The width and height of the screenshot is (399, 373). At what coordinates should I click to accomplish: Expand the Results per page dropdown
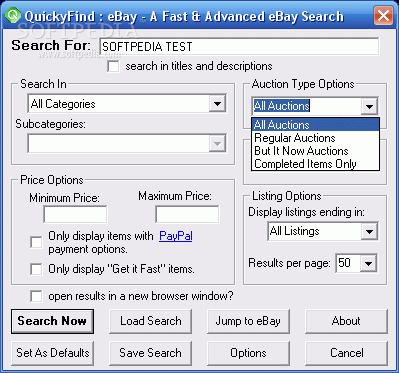357,263
